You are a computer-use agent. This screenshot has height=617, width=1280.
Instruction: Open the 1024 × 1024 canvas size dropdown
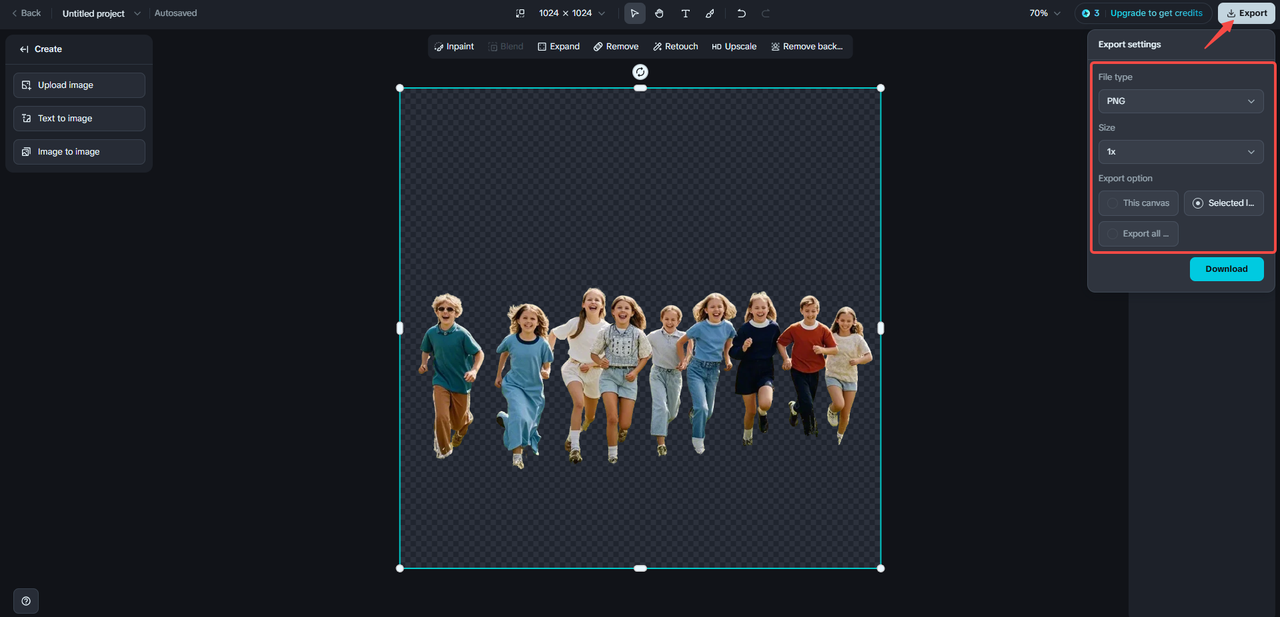572,13
